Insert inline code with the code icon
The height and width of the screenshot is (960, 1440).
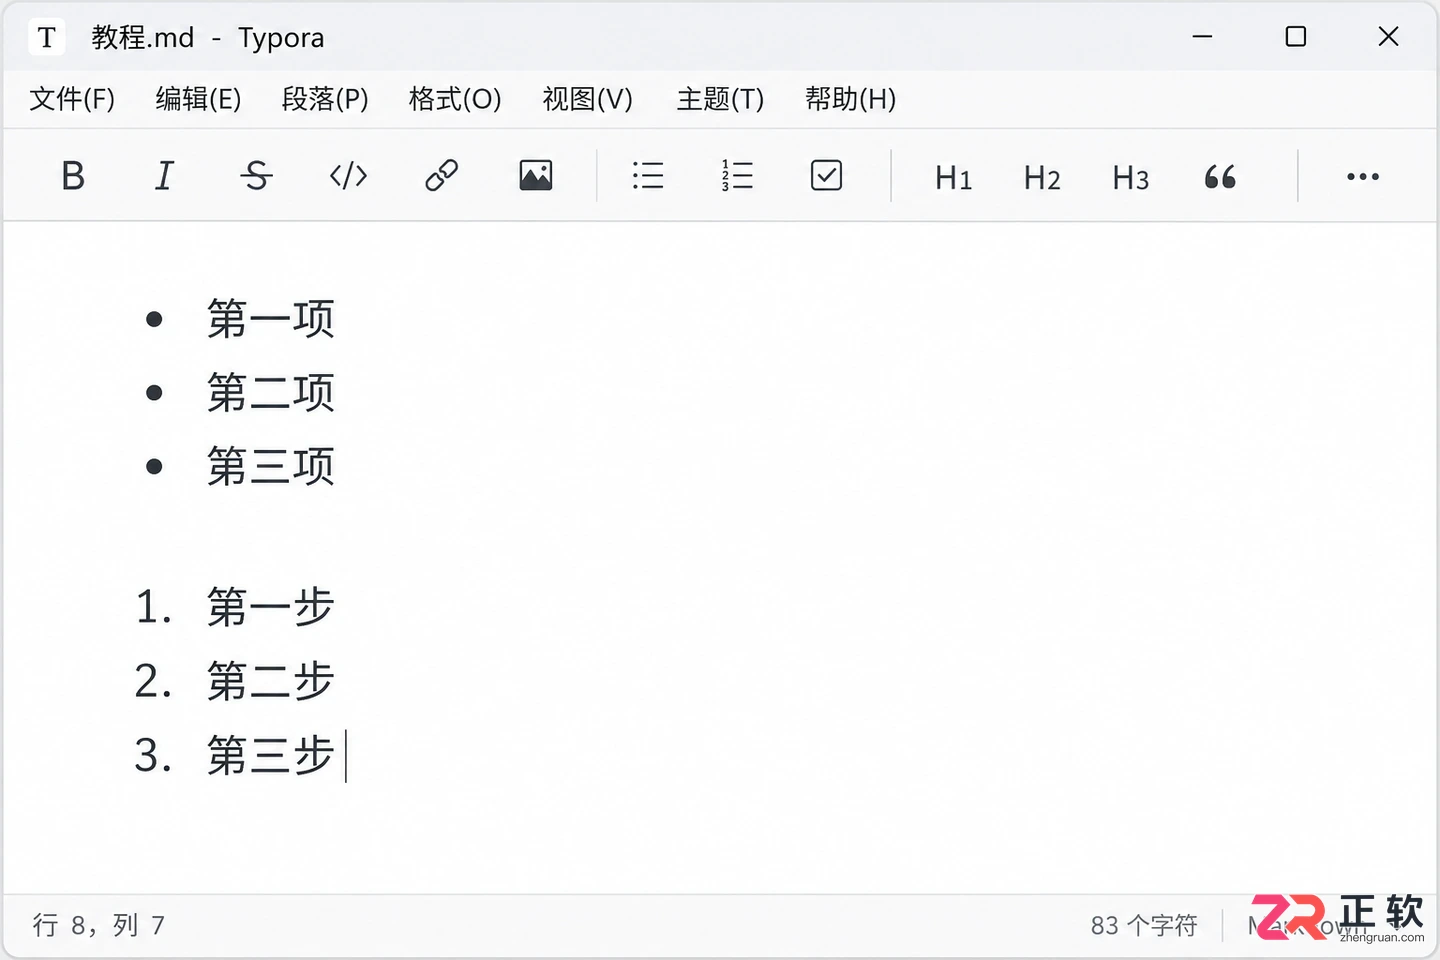(348, 176)
